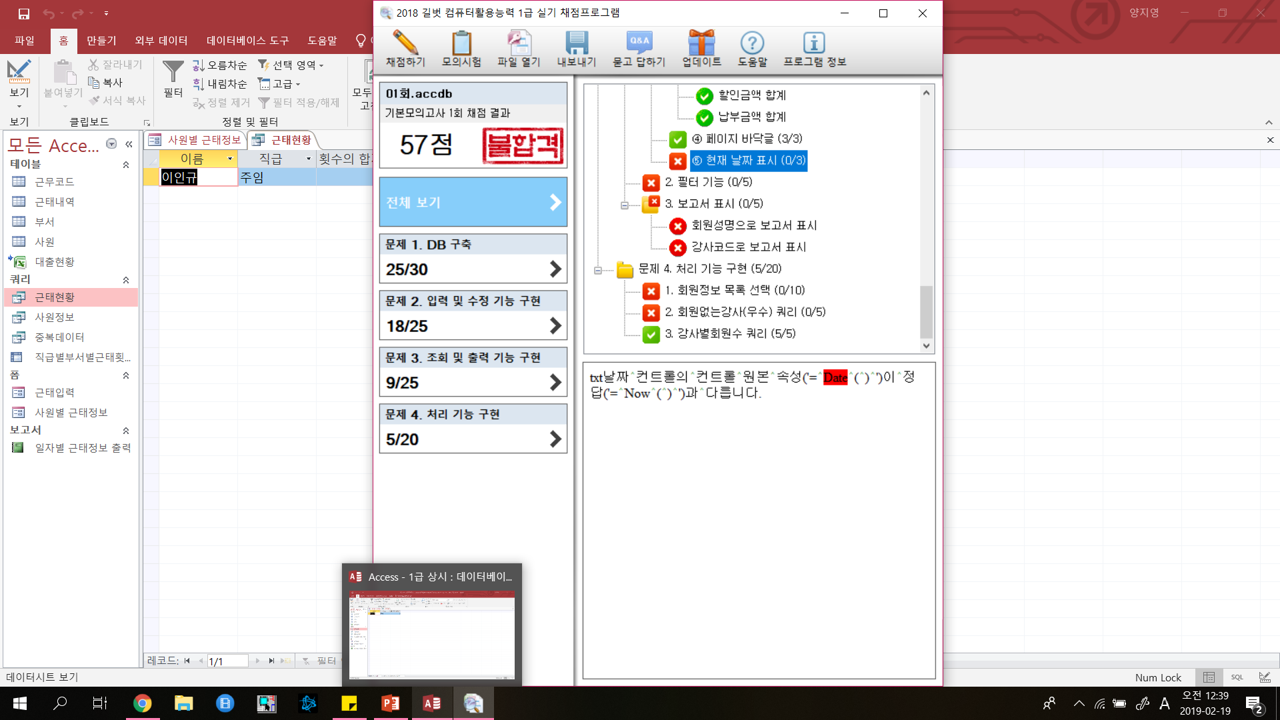Click the Chrome icon in the taskbar
This screenshot has height=720, width=1280.
click(x=142, y=704)
